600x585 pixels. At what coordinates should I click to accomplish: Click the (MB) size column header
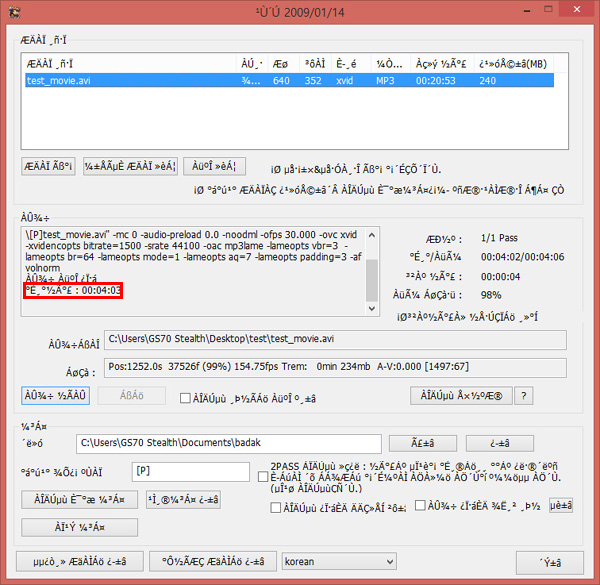point(513,64)
